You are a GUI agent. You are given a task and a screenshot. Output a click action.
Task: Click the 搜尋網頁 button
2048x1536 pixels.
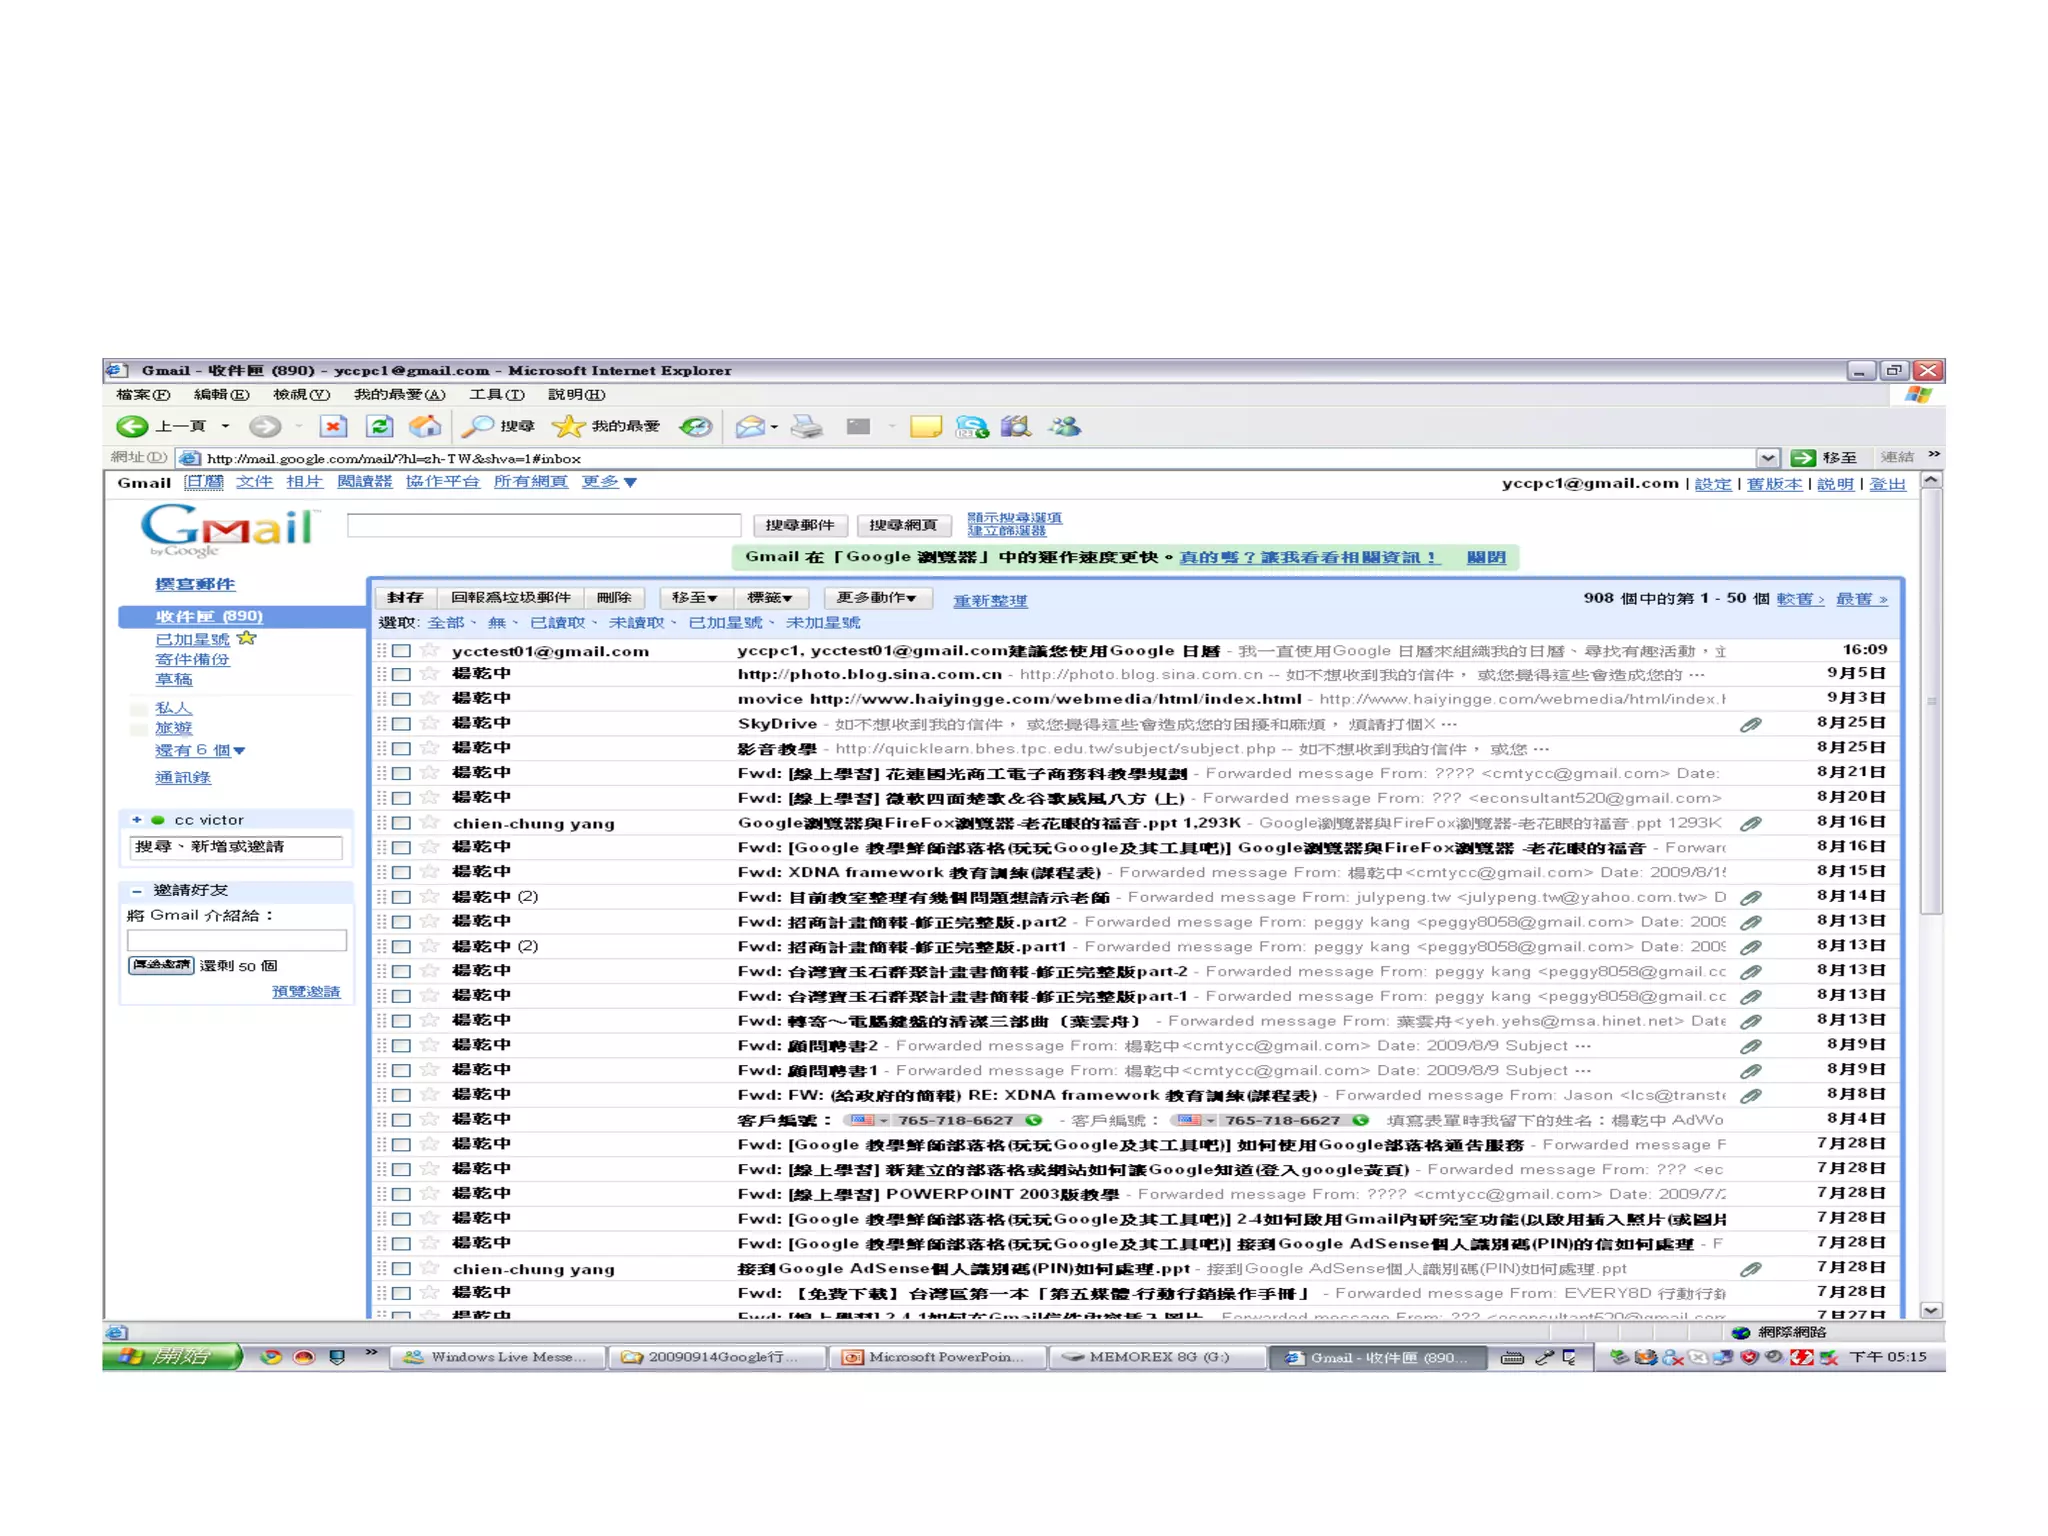(x=903, y=525)
